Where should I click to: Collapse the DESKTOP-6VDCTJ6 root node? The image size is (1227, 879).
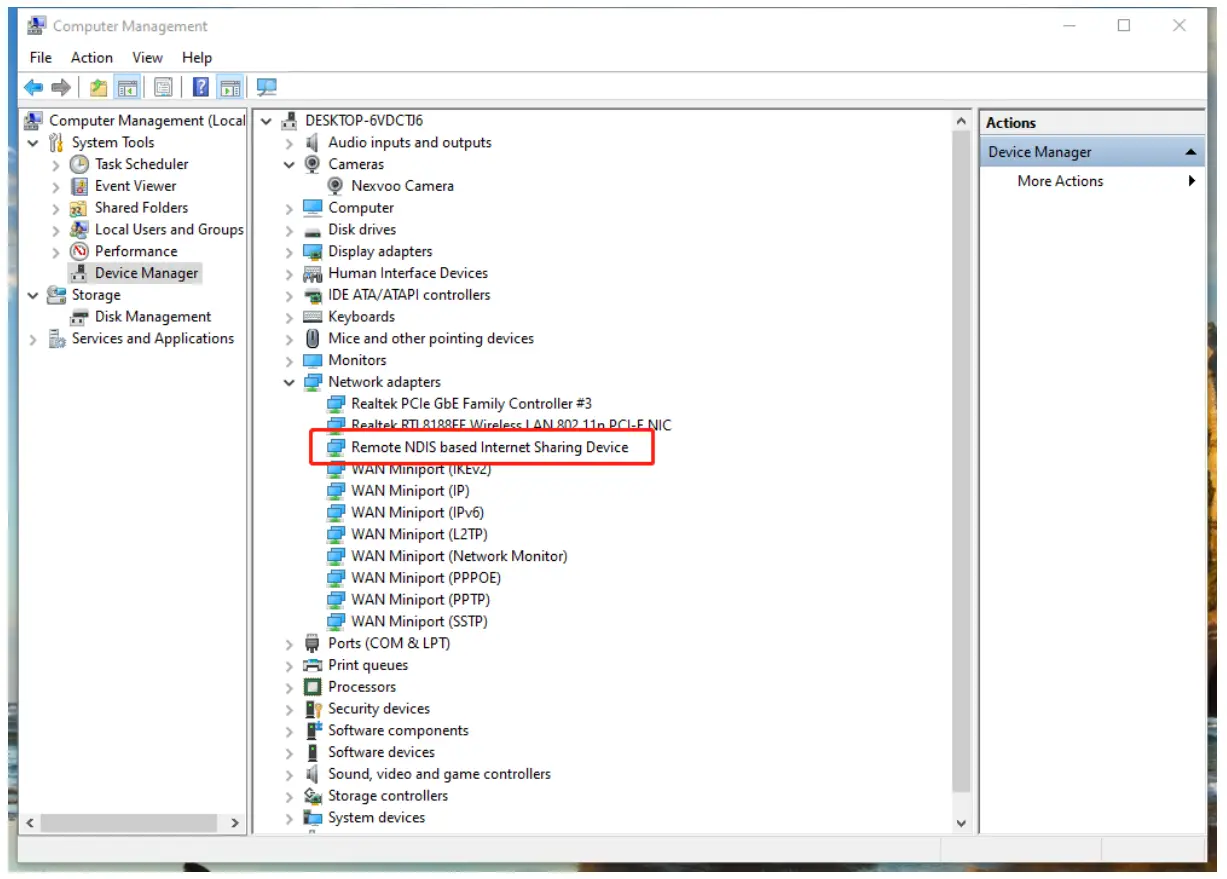pos(266,121)
